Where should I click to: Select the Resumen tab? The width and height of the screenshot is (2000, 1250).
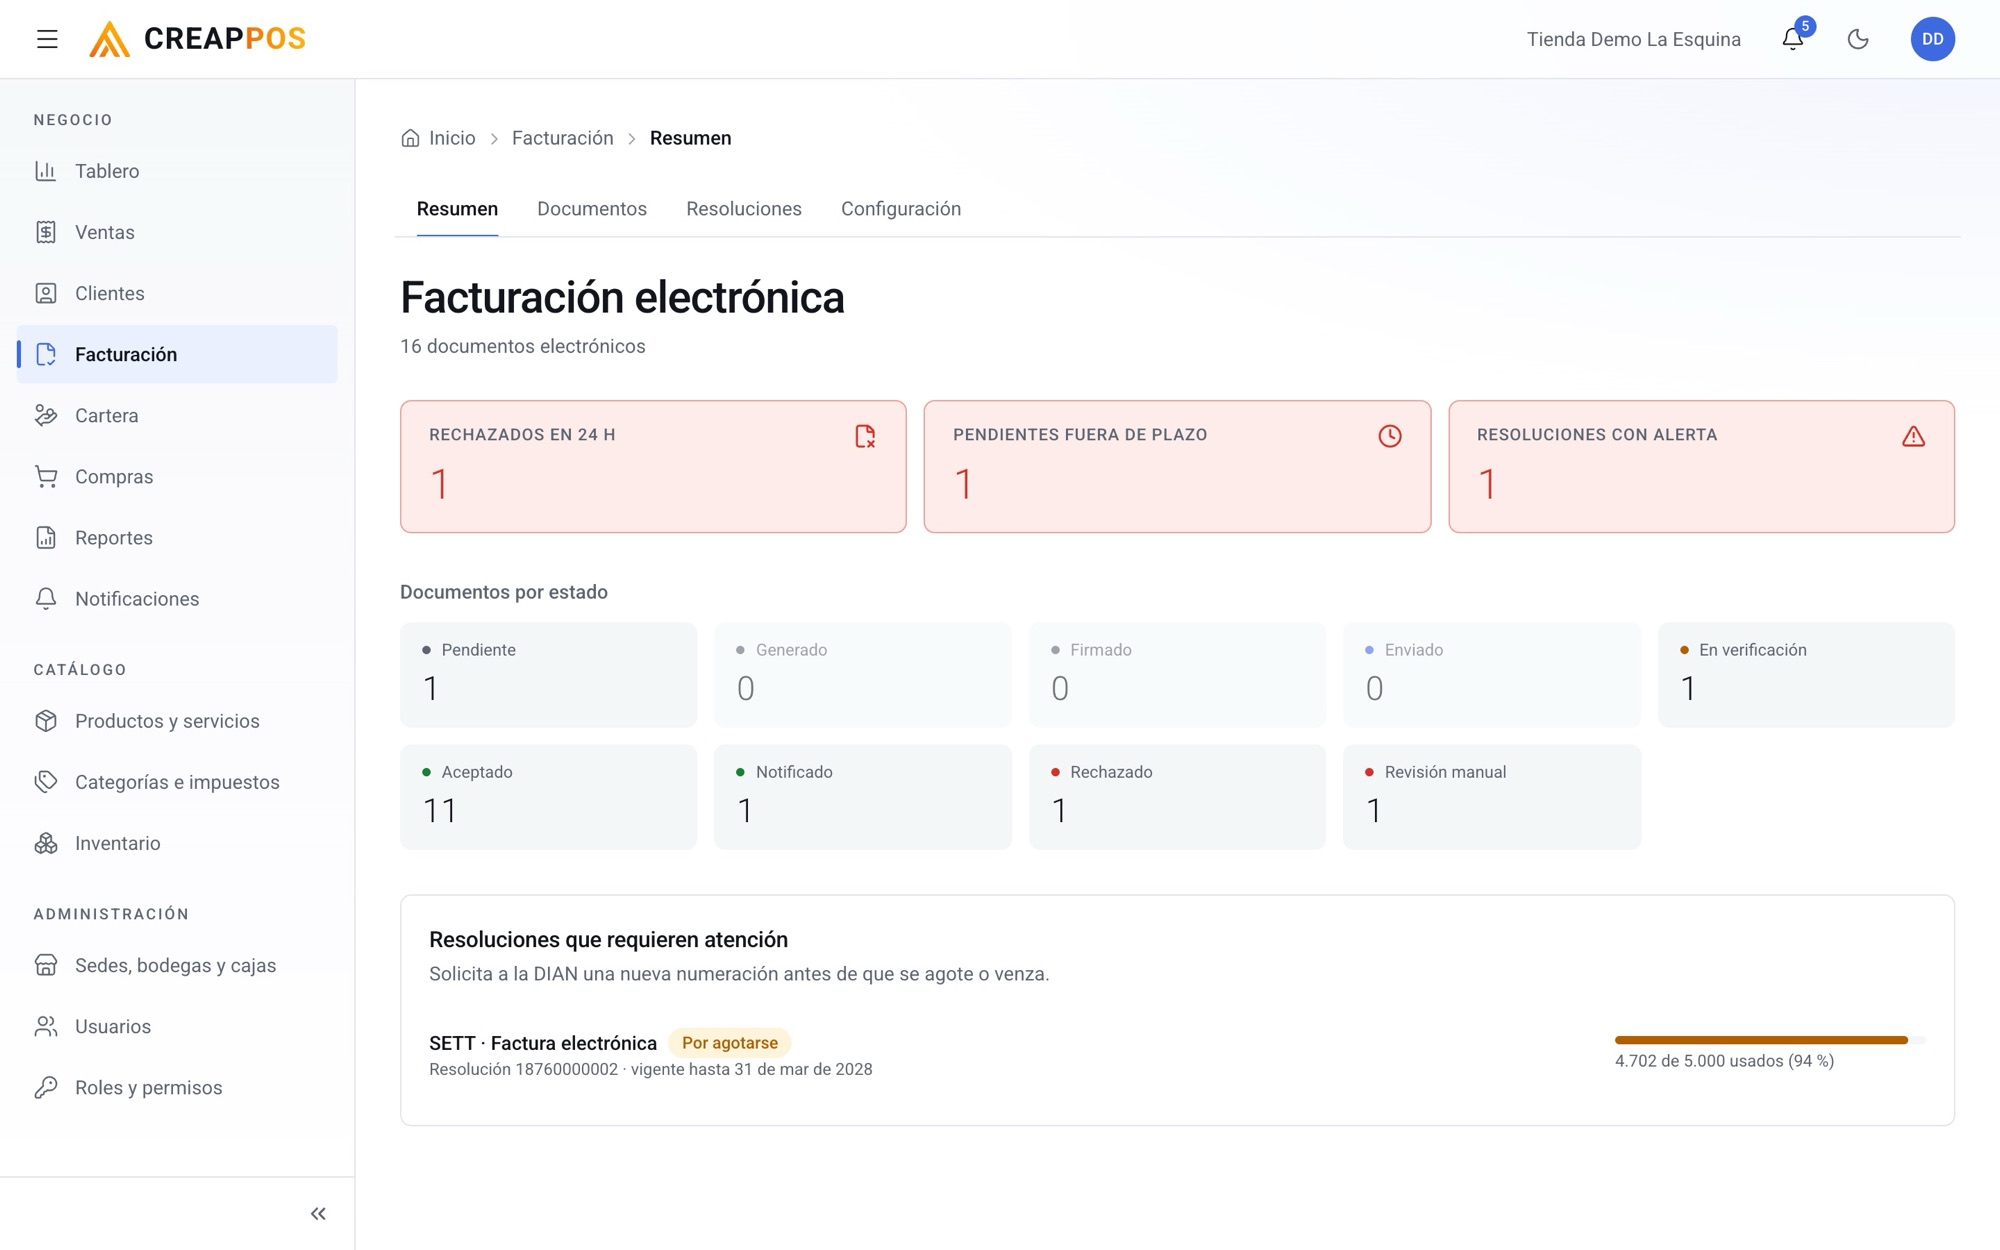point(457,209)
